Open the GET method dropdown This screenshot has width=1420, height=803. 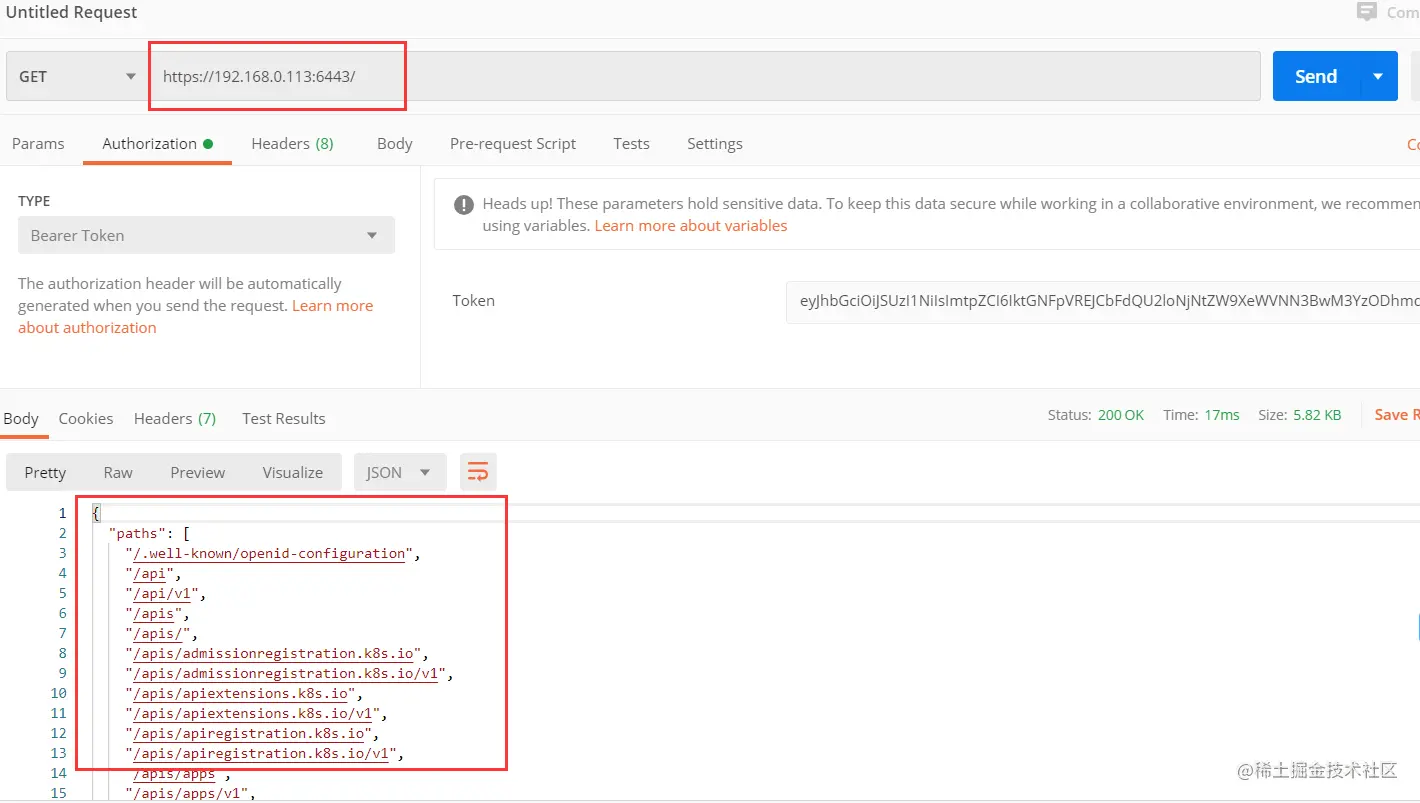(76, 76)
